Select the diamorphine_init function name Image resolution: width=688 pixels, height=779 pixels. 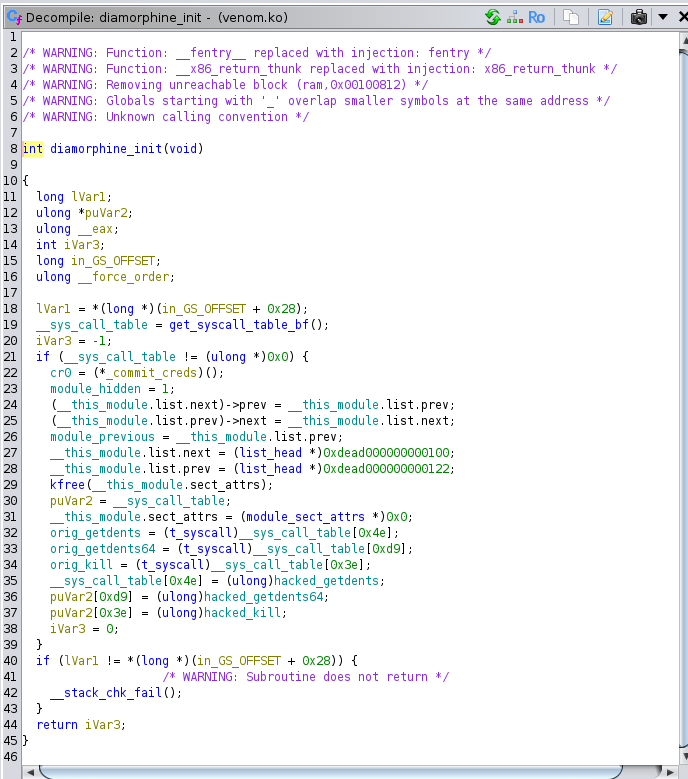(x=106, y=149)
